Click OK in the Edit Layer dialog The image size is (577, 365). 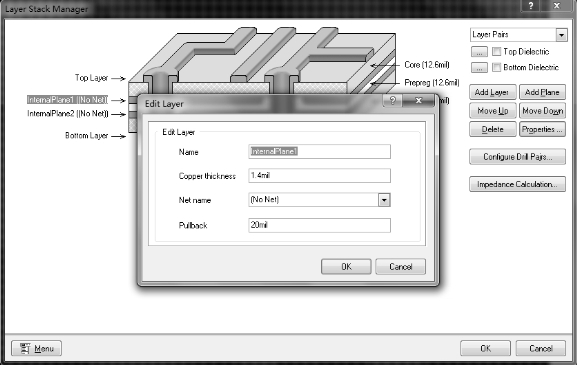coord(346,266)
